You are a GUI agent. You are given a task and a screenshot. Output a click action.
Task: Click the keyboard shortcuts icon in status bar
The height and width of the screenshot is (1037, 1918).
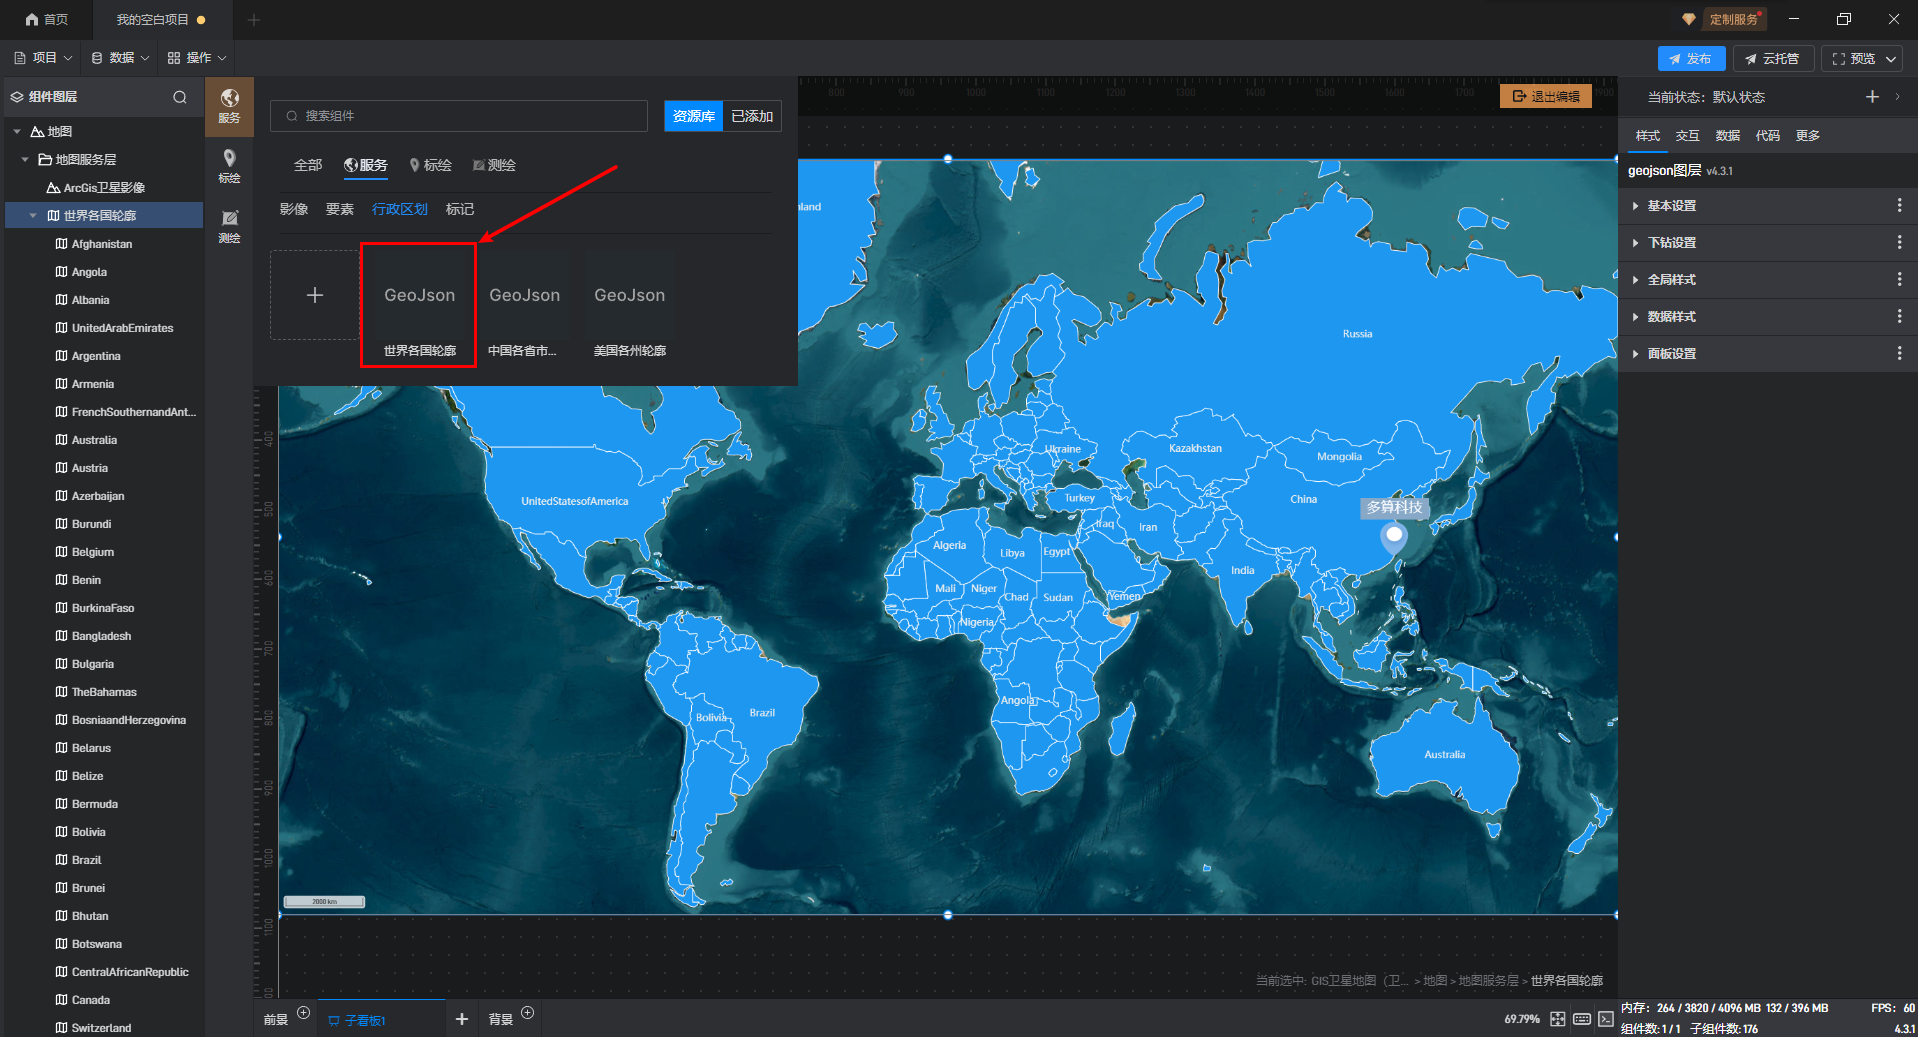coord(1582,1019)
